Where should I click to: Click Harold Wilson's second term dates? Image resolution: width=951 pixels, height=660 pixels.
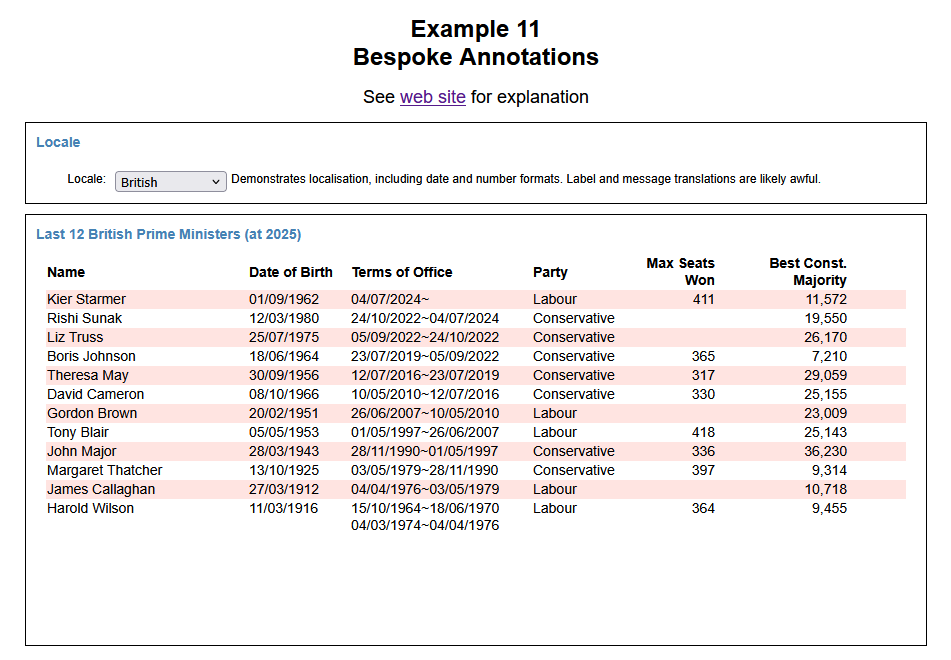click(x=425, y=526)
